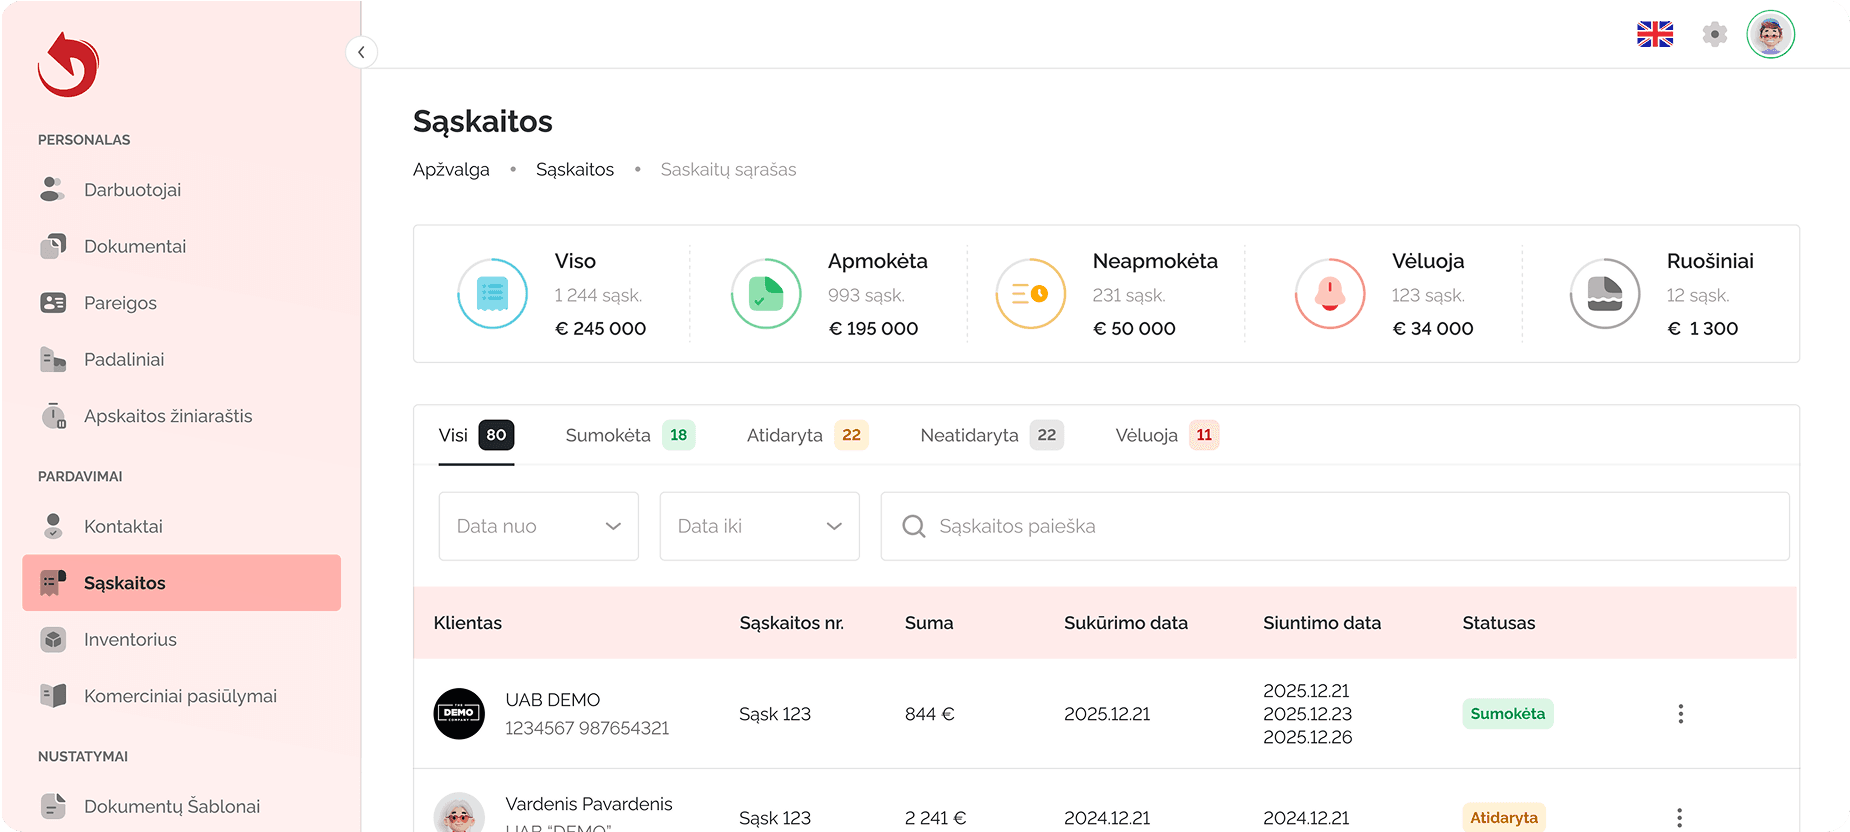Switch language via the UK flag icon
1850x832 pixels.
(x=1655, y=35)
